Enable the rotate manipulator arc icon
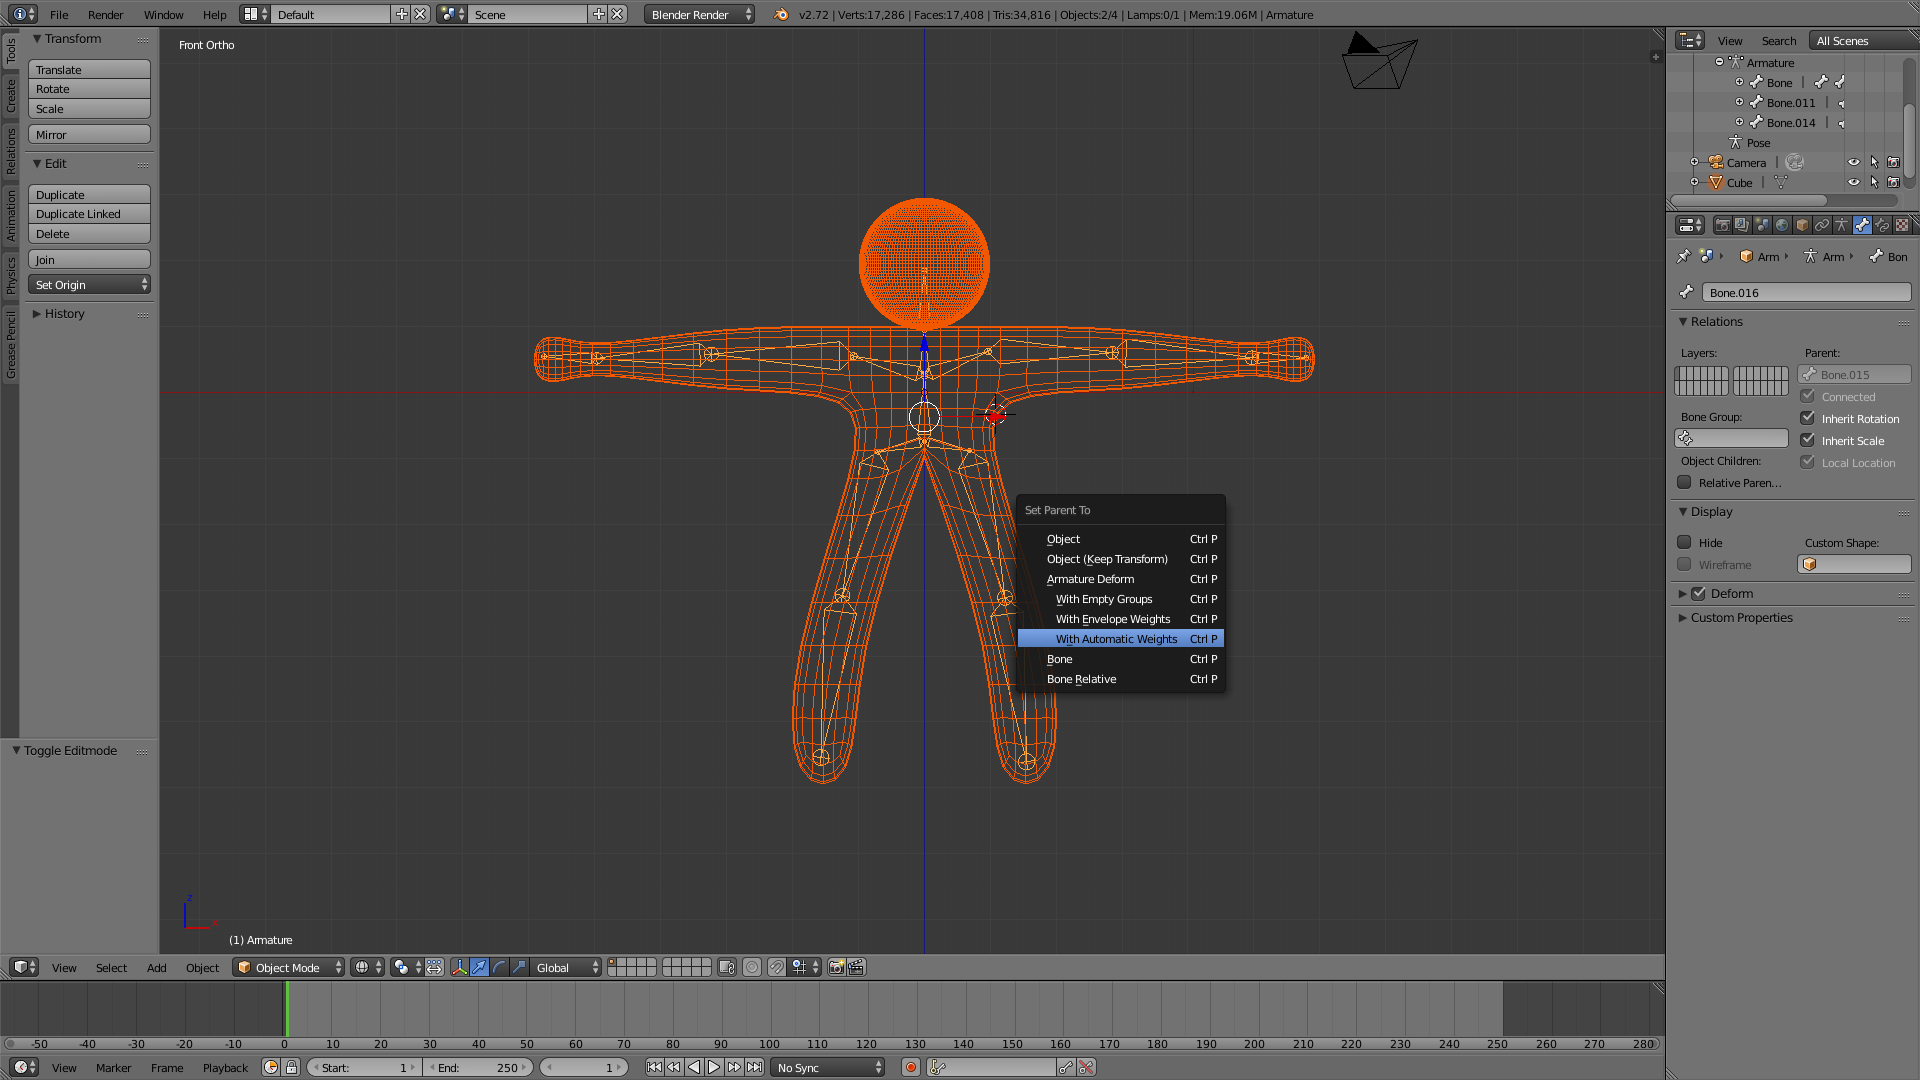The image size is (1920, 1080). [x=499, y=968]
